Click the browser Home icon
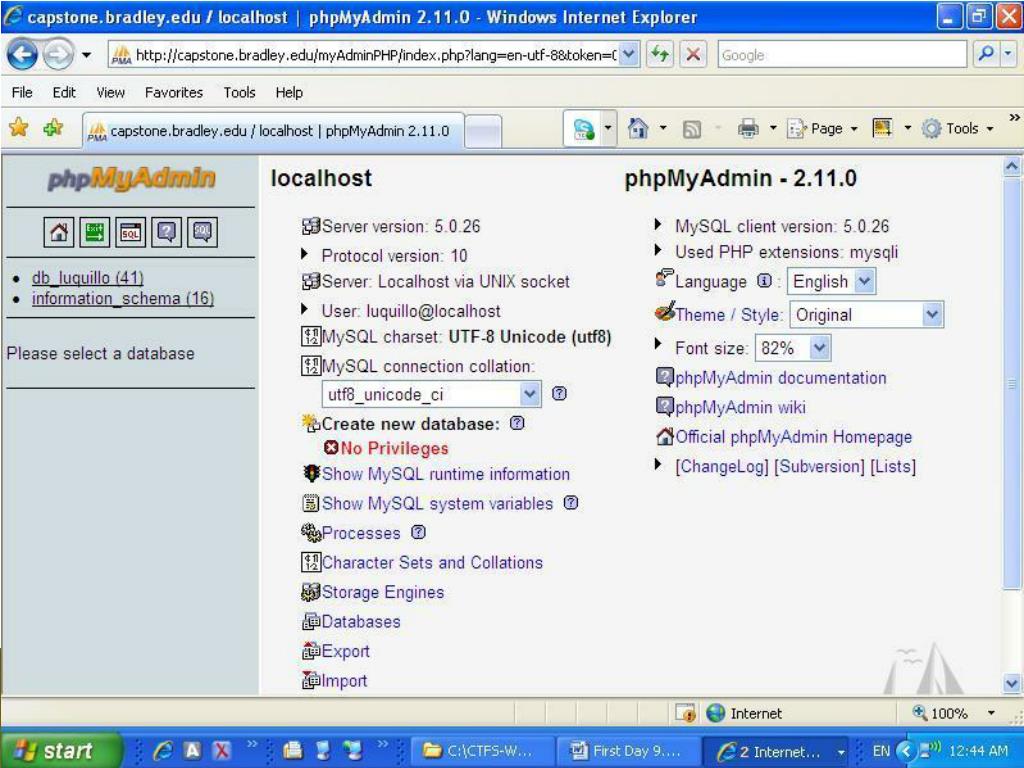Image resolution: width=1024 pixels, height=768 pixels. pos(637,128)
